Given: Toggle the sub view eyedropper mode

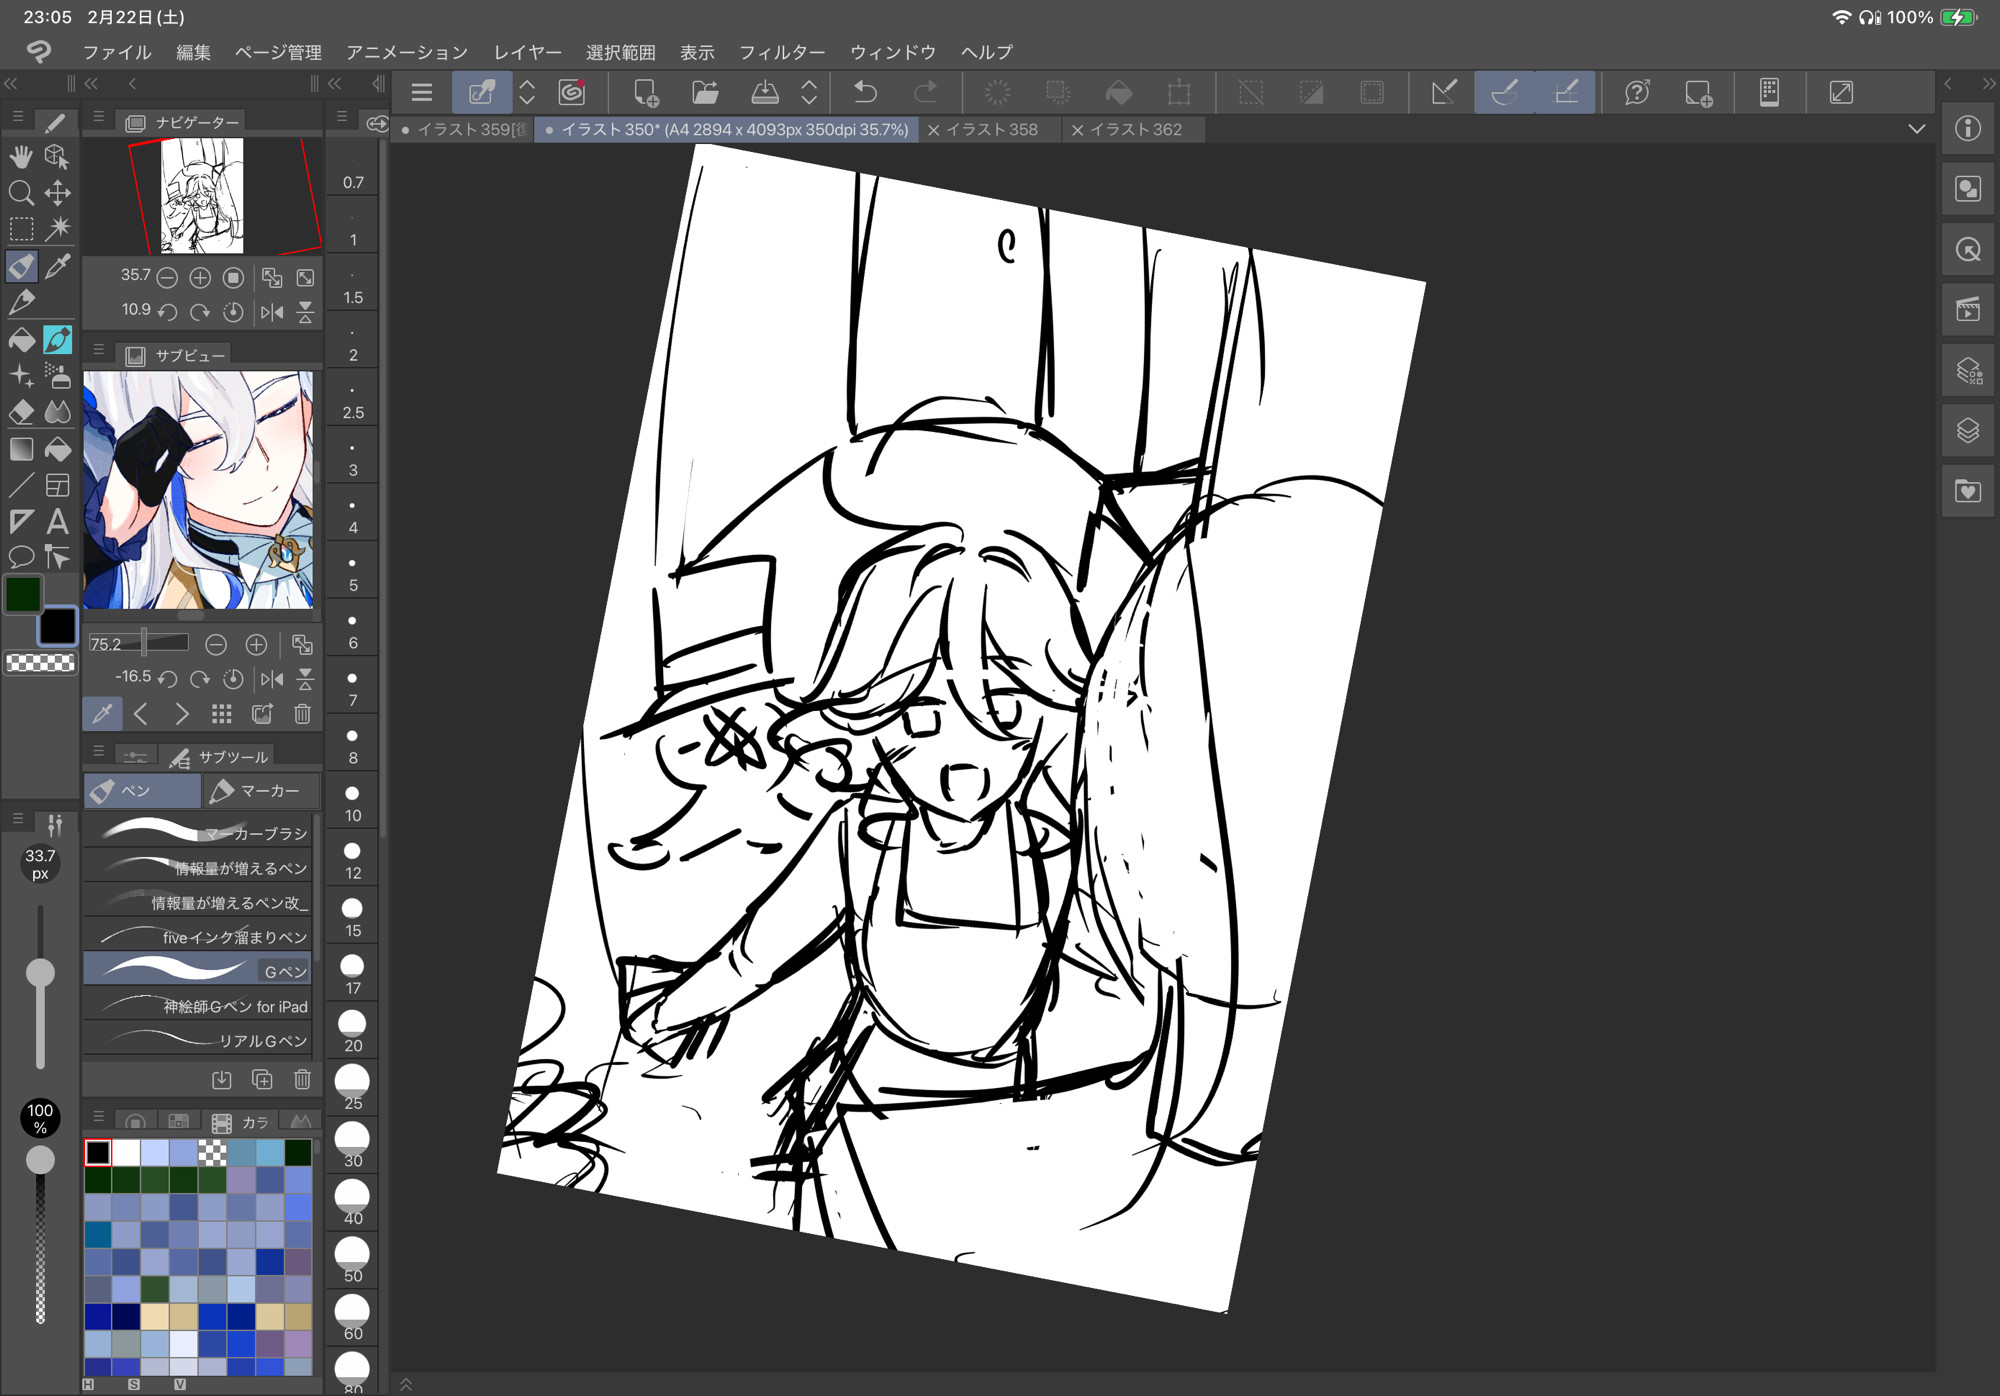Looking at the screenshot, I should [102, 714].
